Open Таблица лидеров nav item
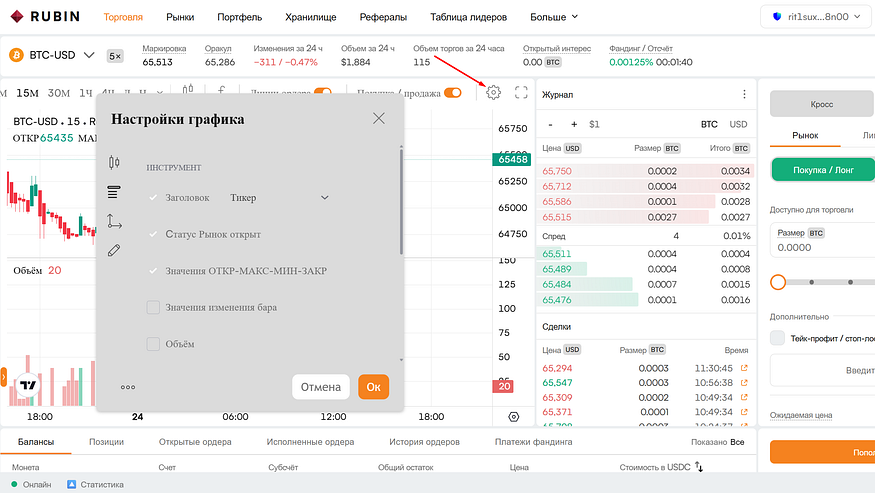 tap(469, 17)
